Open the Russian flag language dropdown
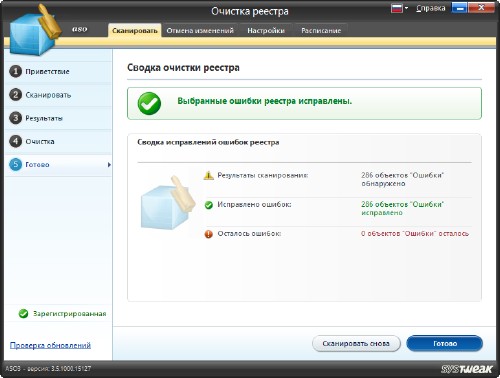The image size is (500, 378). [x=399, y=8]
